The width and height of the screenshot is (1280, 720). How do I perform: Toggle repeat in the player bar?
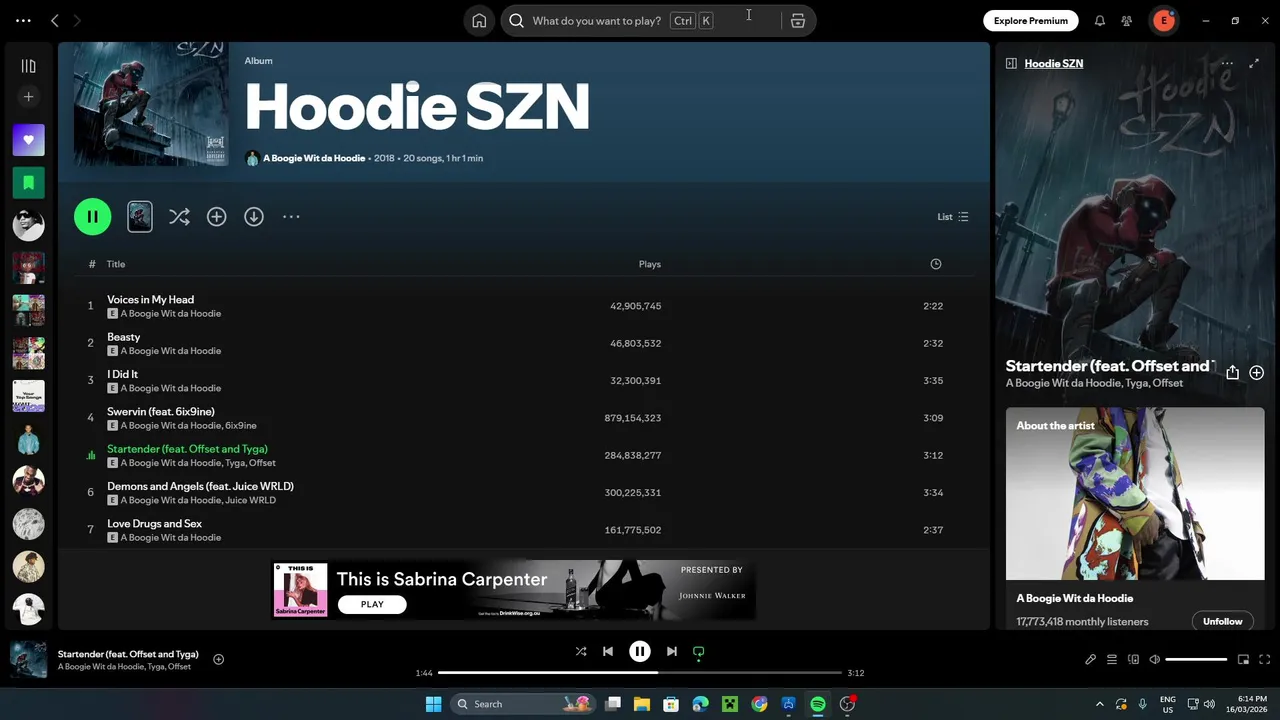[x=699, y=652]
